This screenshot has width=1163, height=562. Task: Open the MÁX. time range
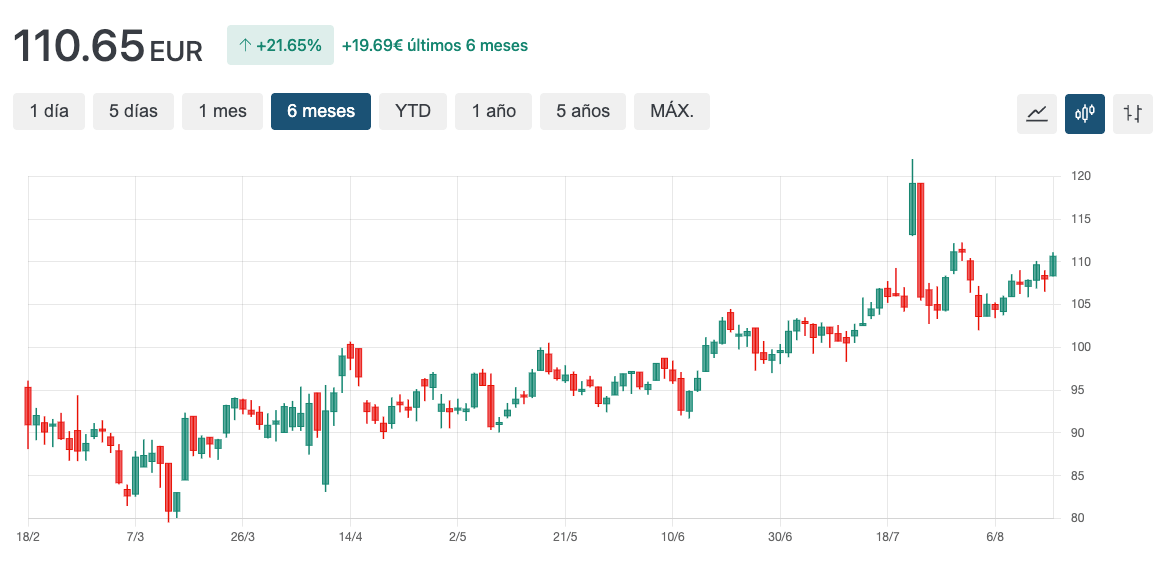(x=672, y=111)
